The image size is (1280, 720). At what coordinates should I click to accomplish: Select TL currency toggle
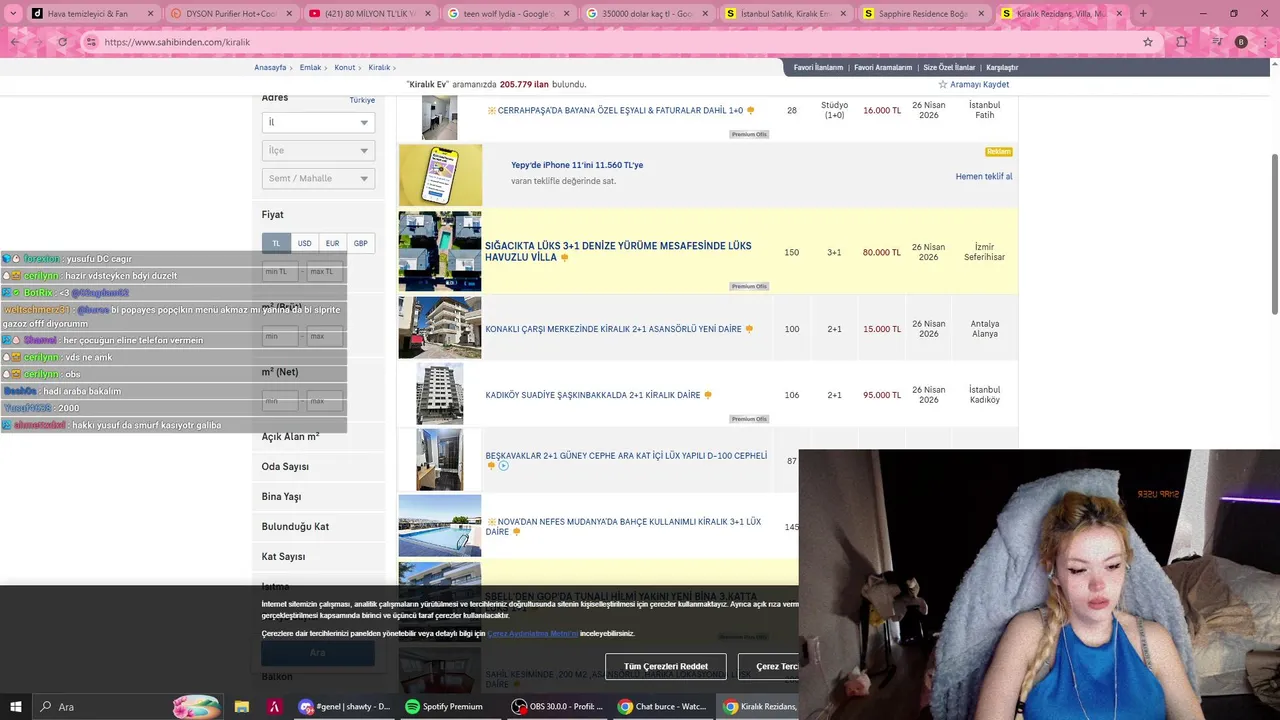[277, 243]
